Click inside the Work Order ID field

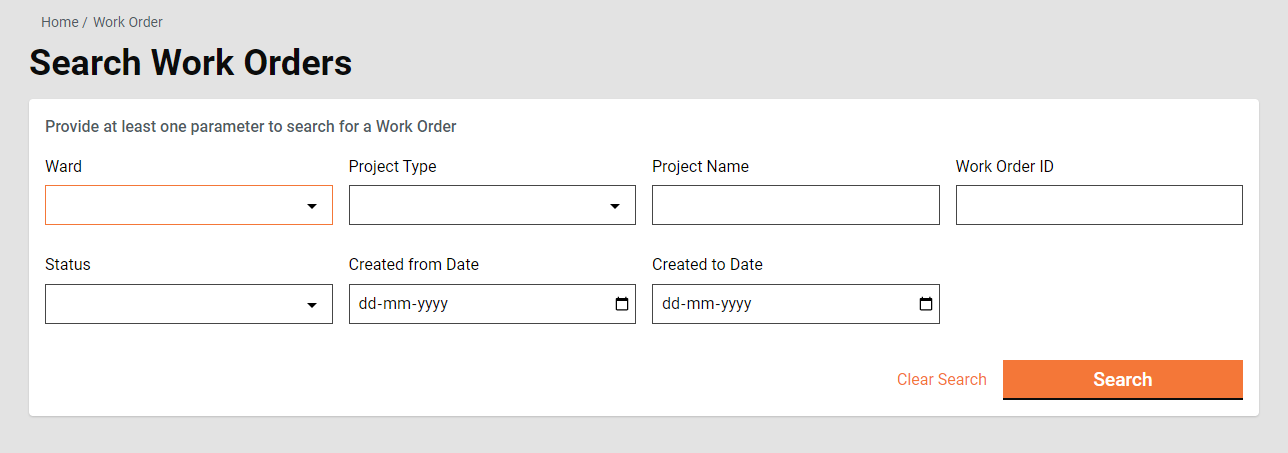point(1098,205)
